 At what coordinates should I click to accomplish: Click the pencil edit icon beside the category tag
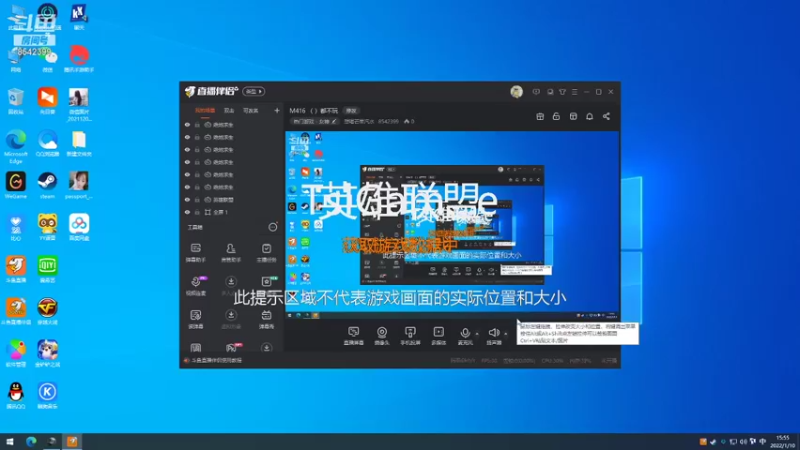(334, 121)
